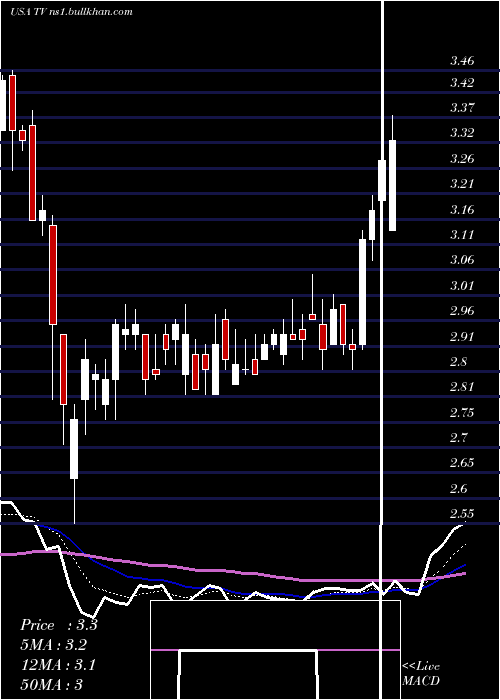
Task: Click the 5MA : 3.2 readout
Action: [54, 645]
